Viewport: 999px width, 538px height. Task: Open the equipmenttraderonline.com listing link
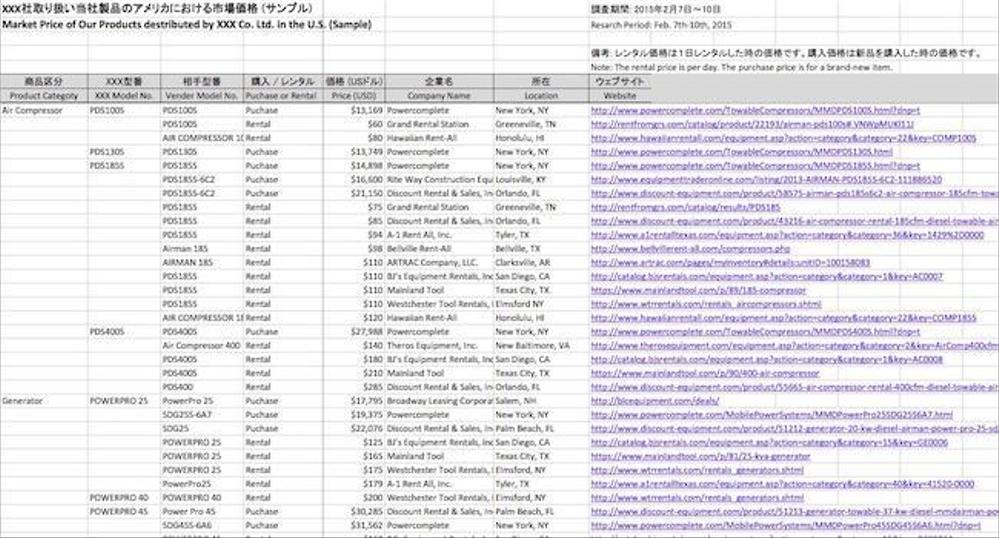[x=766, y=180]
